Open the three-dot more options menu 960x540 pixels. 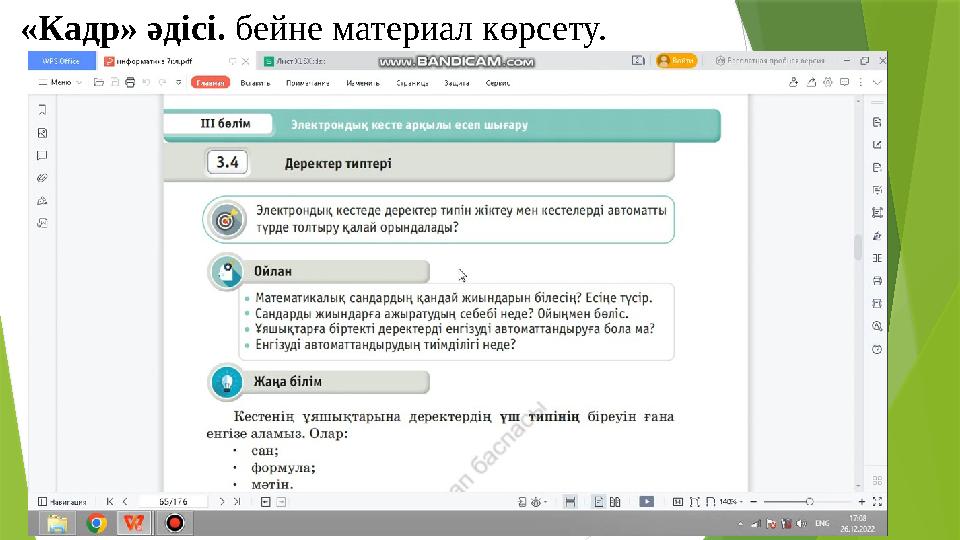coord(860,82)
